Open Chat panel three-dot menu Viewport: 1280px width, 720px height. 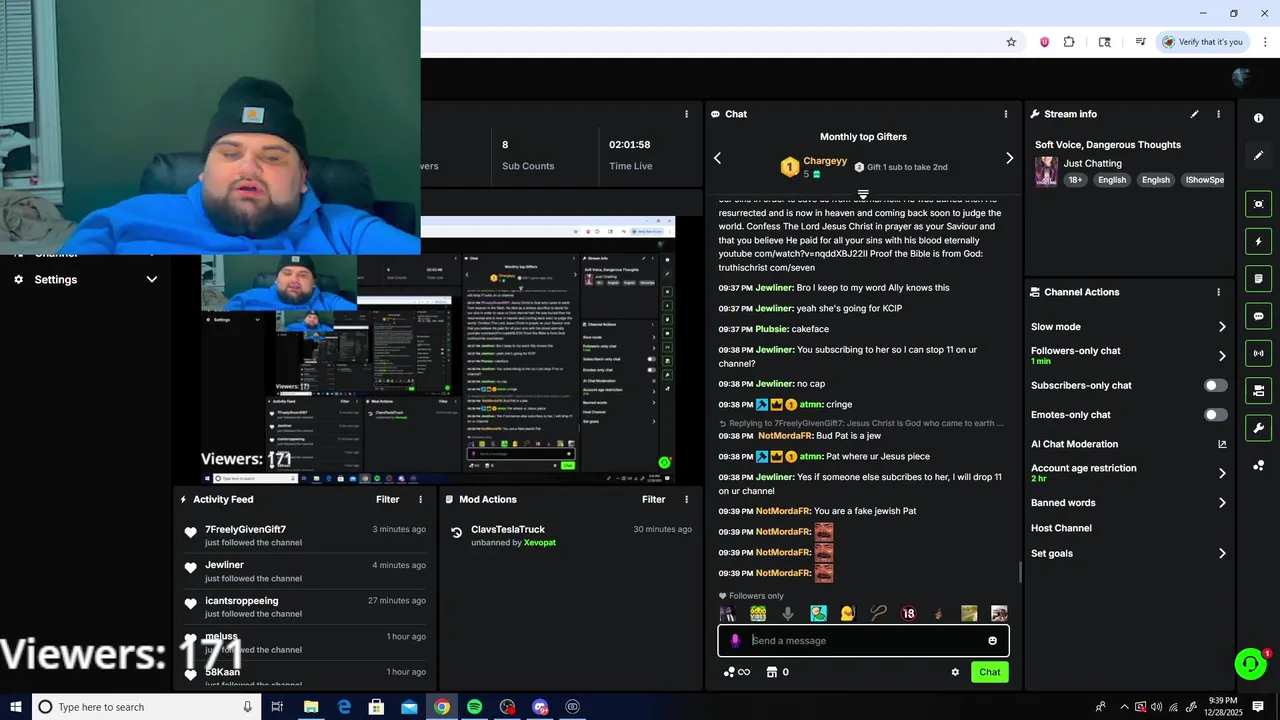click(x=1006, y=114)
